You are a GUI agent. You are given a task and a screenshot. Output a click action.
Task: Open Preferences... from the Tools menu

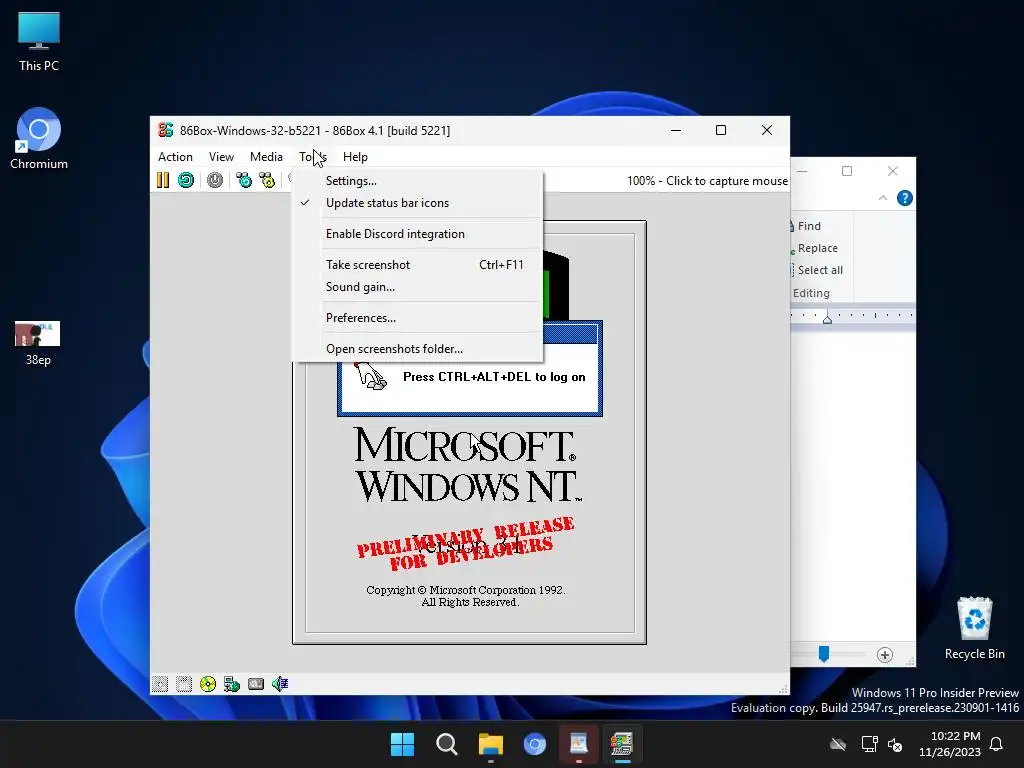(x=418, y=318)
